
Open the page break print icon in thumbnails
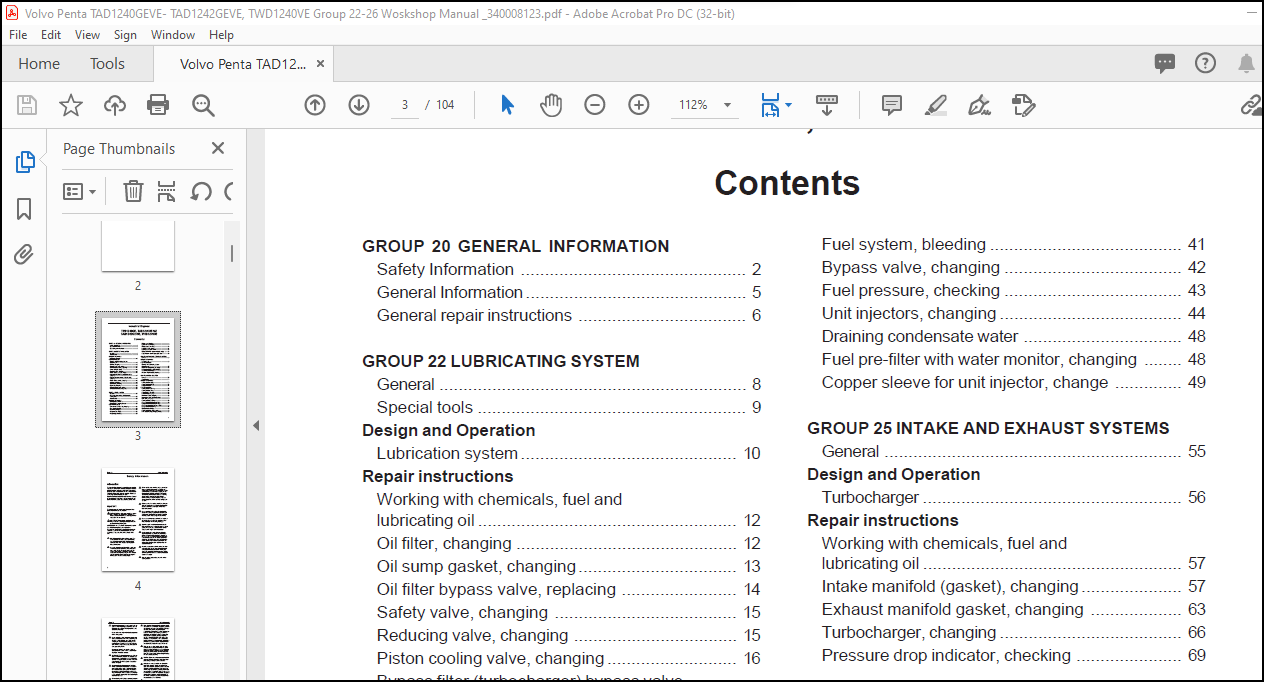tap(167, 191)
